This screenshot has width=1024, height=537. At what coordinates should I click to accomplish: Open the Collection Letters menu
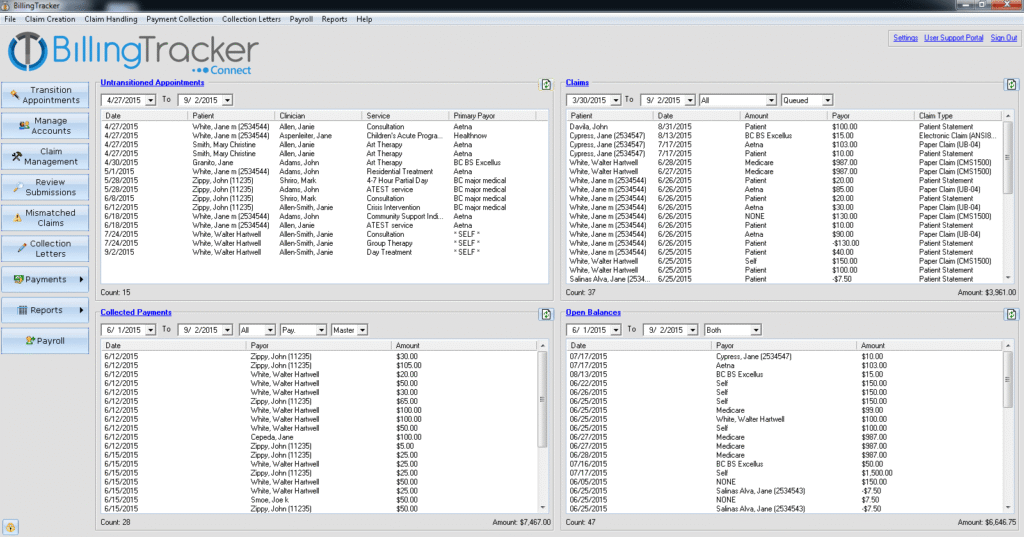click(251, 19)
